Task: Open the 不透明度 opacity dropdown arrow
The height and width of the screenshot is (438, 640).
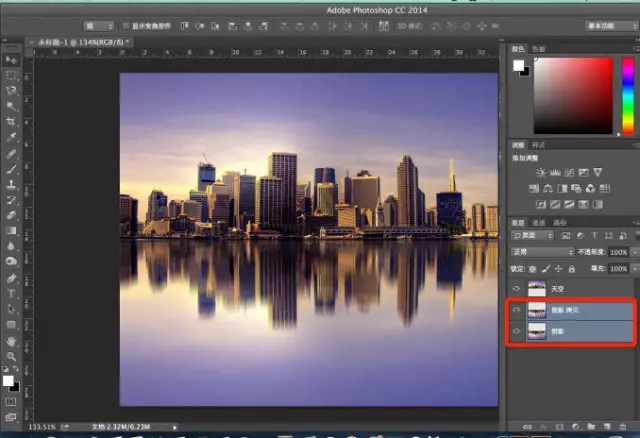Action: (633, 252)
